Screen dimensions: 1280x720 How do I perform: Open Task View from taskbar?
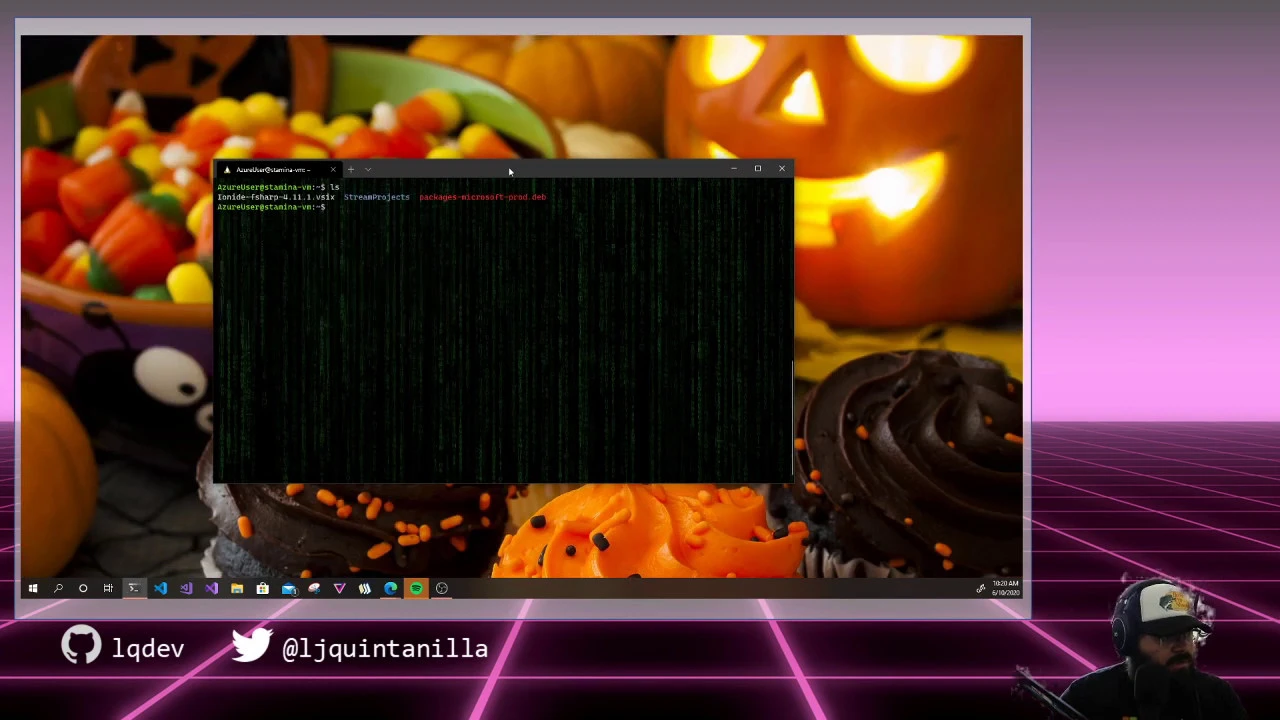108,588
